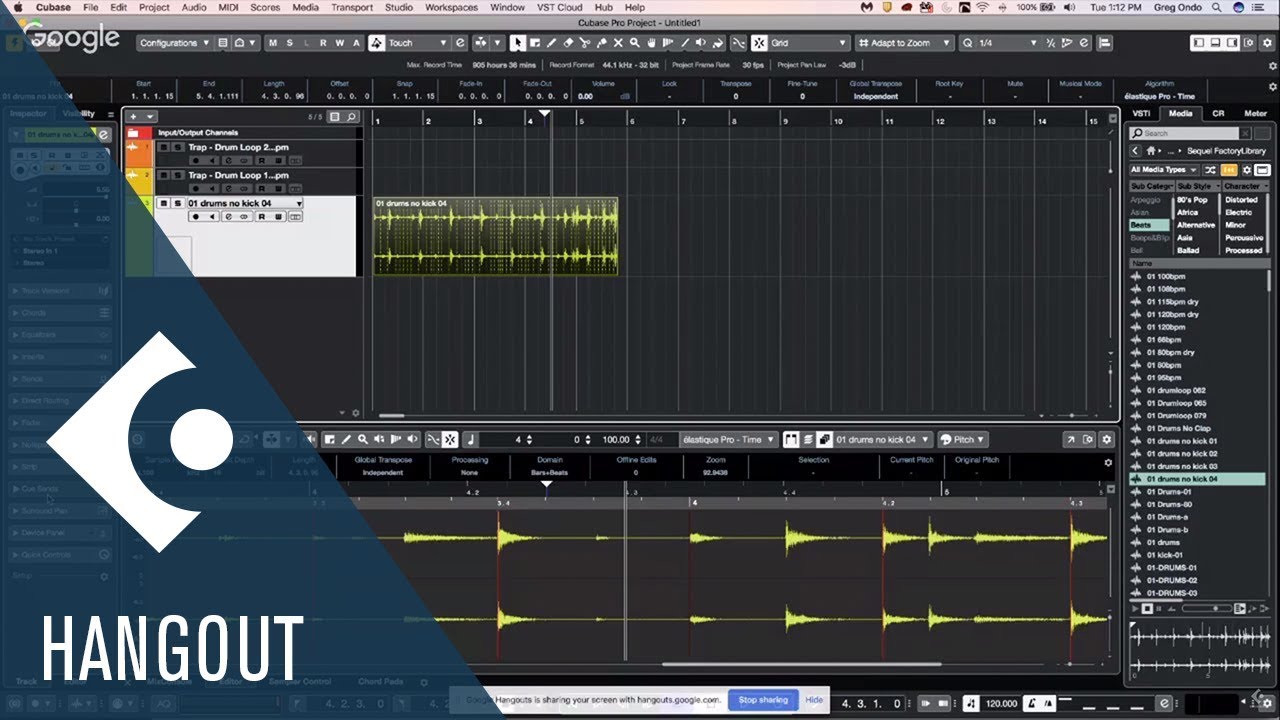Select the Split scissors tool

(x=585, y=43)
